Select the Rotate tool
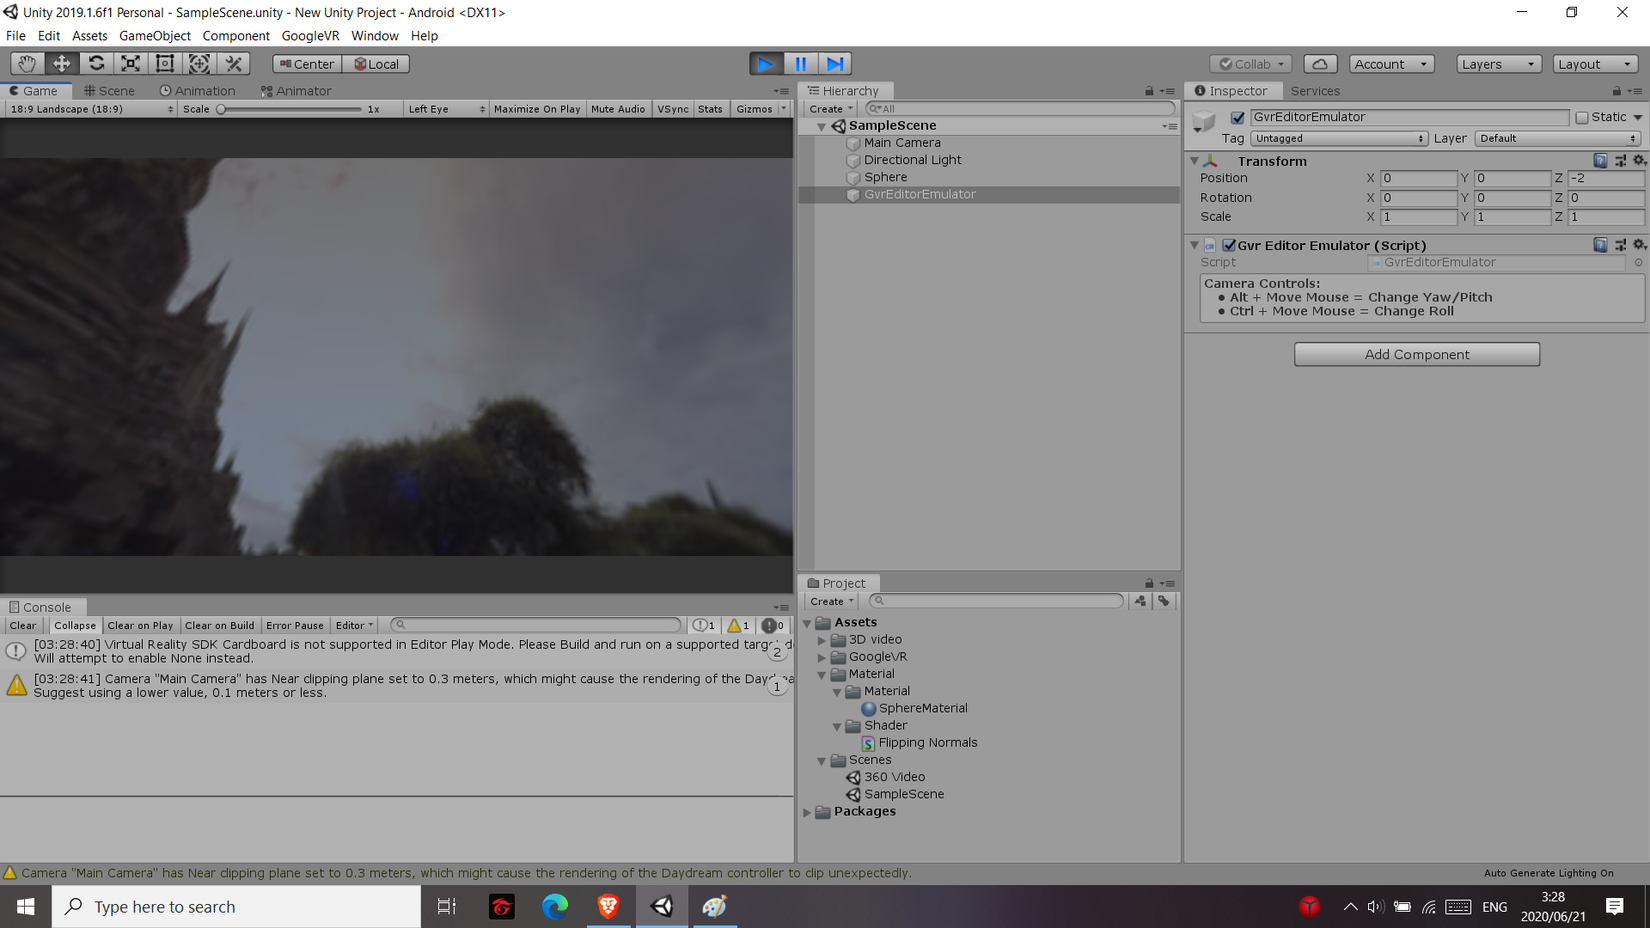Viewport: 1650px width, 928px height. pyautogui.click(x=96, y=64)
